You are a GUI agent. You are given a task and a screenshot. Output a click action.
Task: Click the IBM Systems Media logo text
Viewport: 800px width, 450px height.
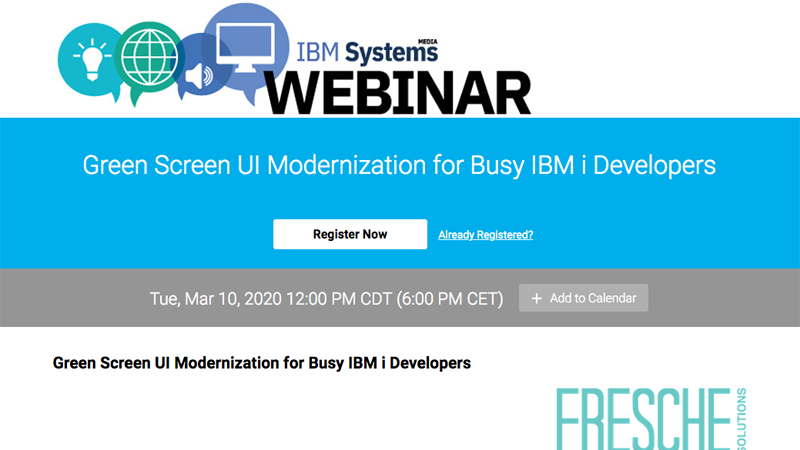click(x=367, y=53)
